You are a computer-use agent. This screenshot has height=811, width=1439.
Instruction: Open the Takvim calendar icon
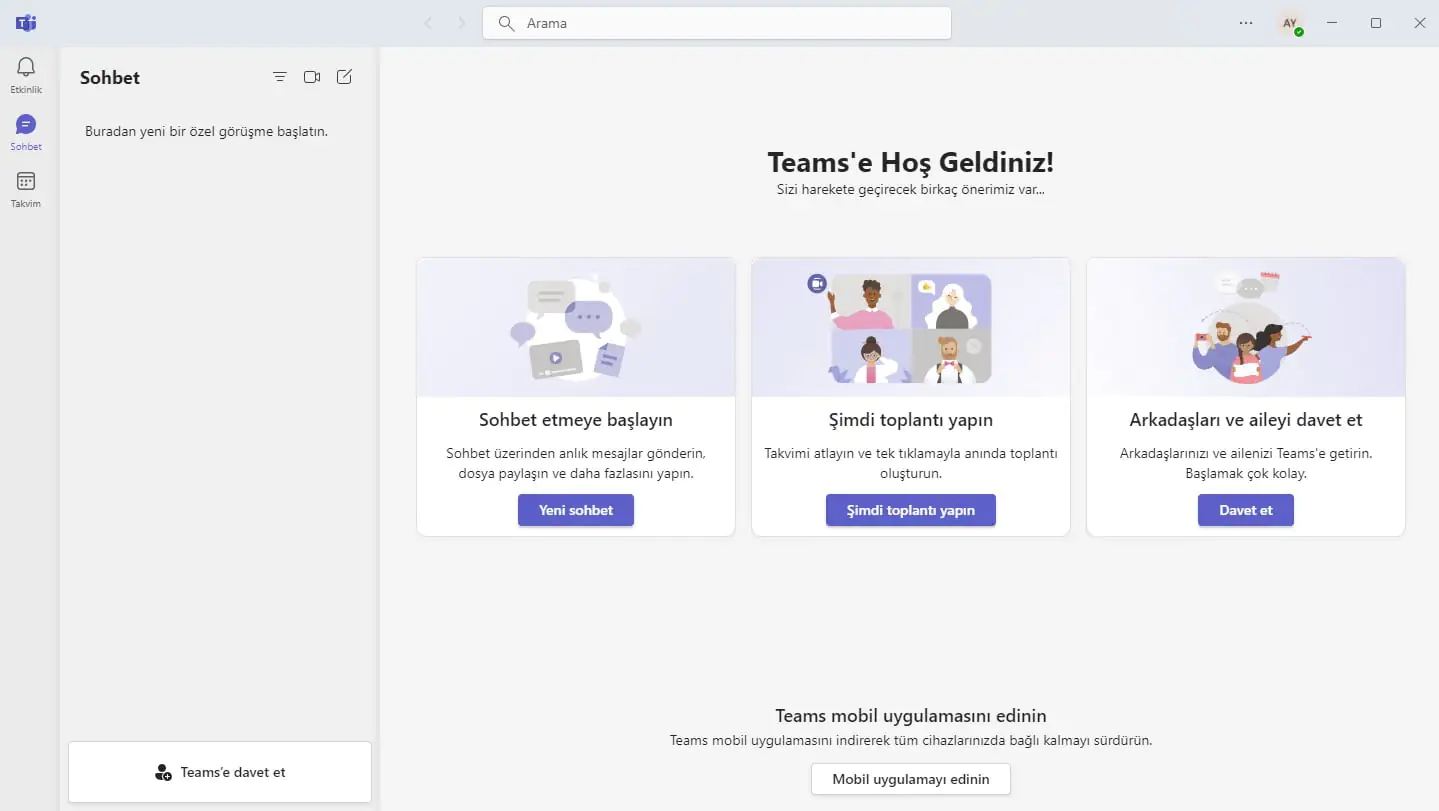(x=26, y=182)
